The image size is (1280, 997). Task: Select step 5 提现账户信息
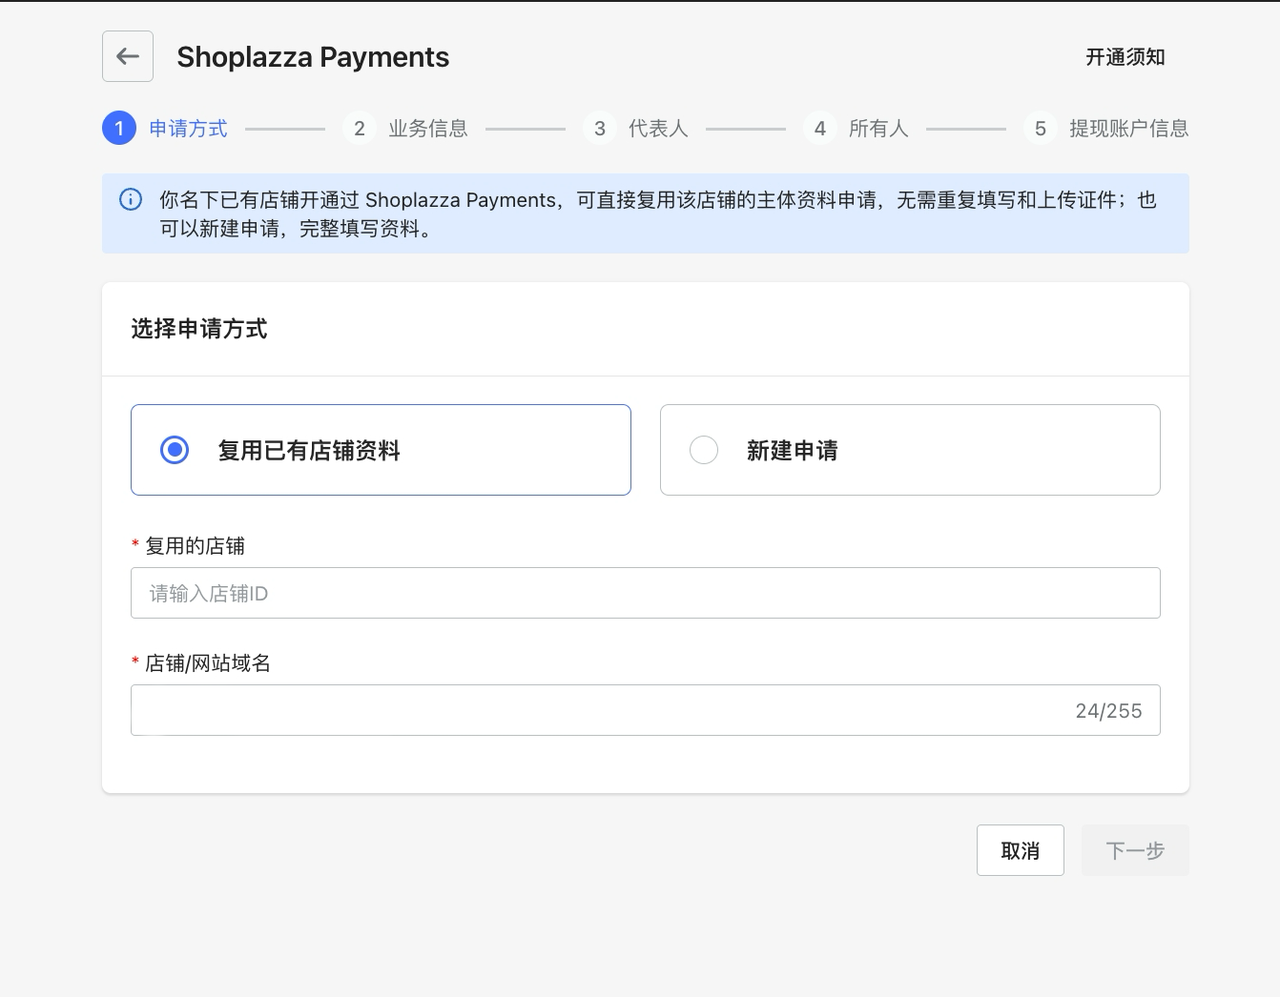coord(1106,128)
